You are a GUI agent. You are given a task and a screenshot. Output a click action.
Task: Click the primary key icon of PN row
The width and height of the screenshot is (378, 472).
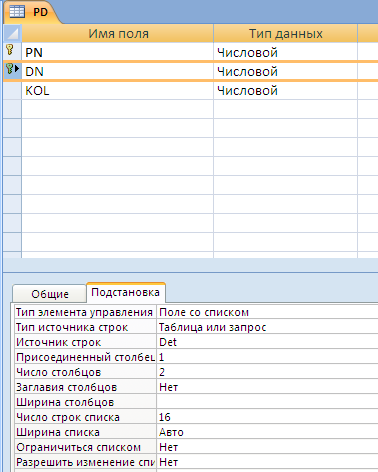pos(10,50)
